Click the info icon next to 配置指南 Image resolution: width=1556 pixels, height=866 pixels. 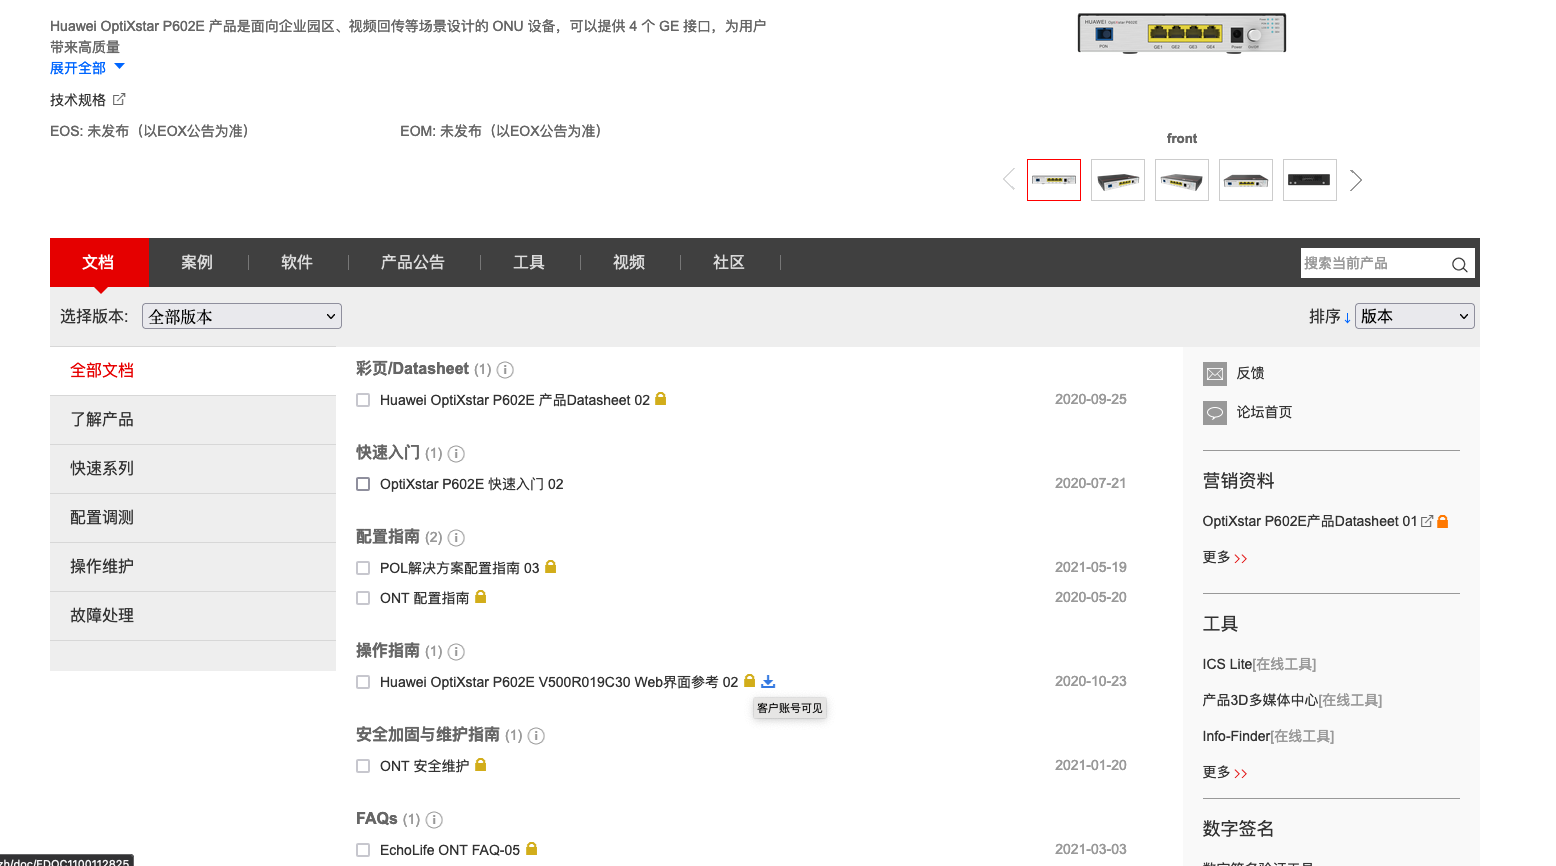[x=456, y=538]
